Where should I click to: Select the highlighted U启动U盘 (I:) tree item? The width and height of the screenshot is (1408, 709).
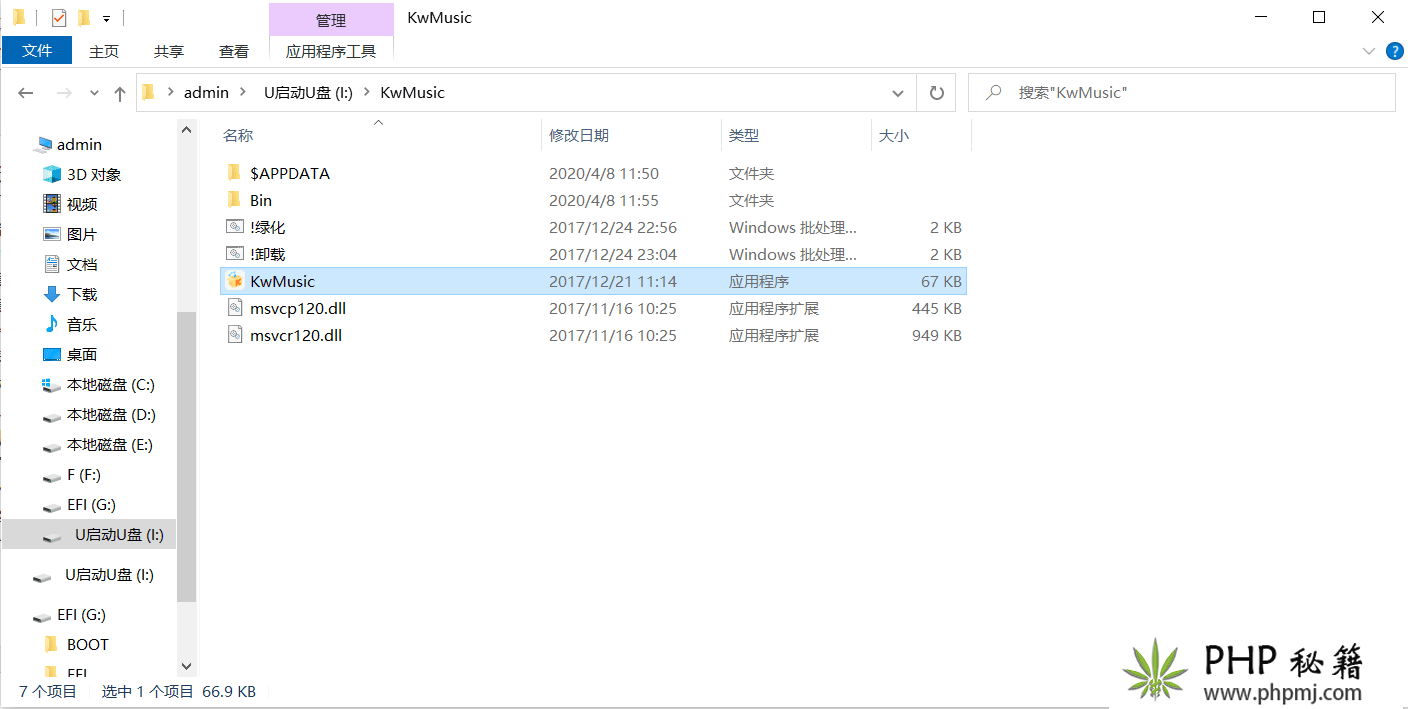pyautogui.click(x=89, y=534)
